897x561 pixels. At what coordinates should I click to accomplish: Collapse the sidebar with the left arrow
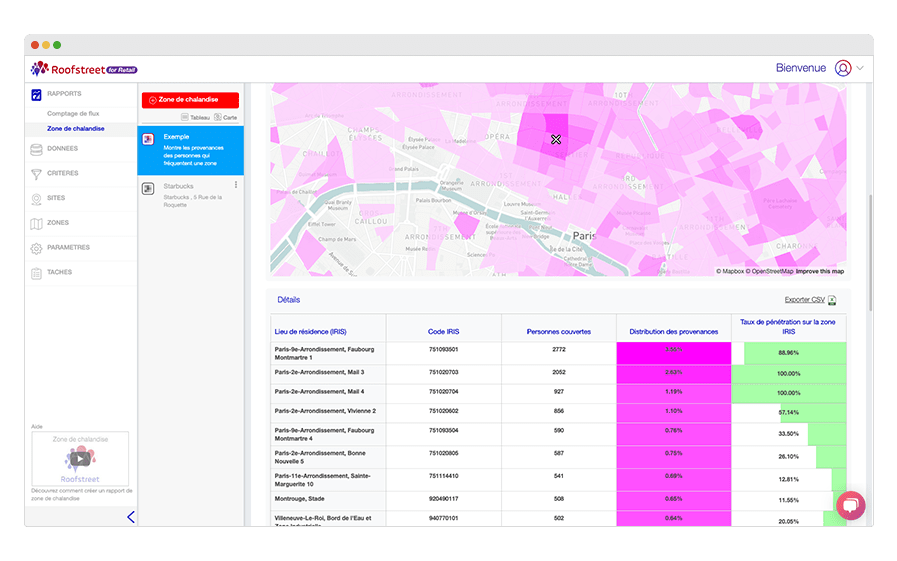point(131,517)
